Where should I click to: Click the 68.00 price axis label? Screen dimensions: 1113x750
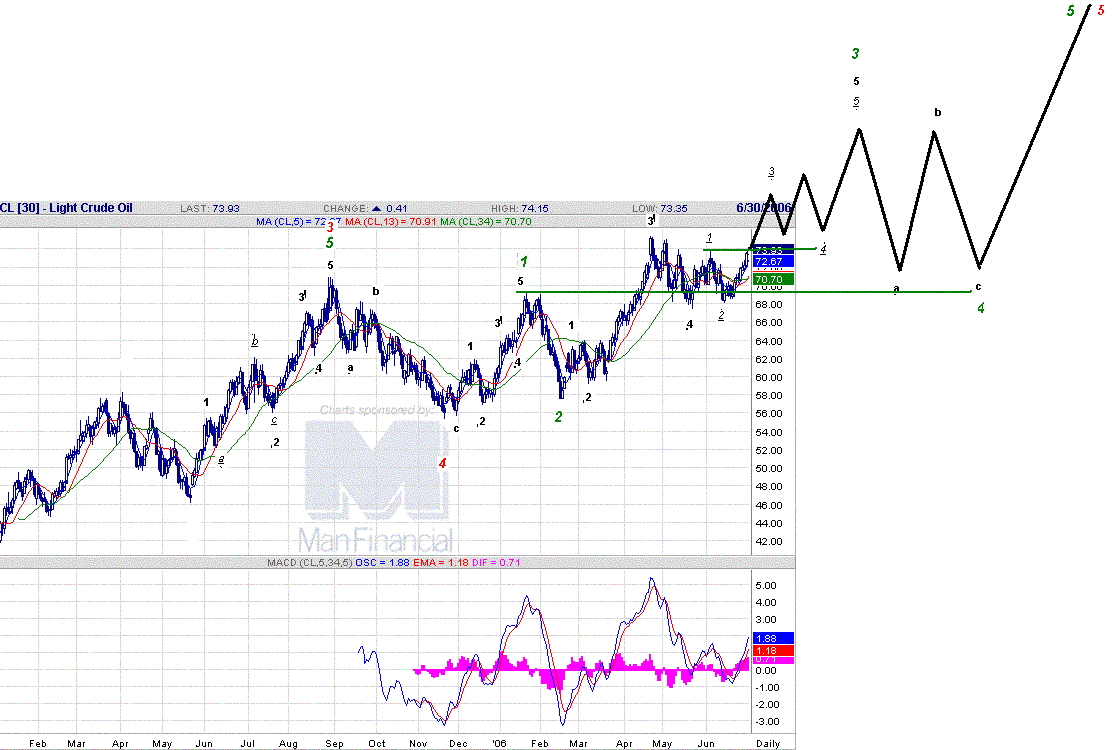click(768, 305)
